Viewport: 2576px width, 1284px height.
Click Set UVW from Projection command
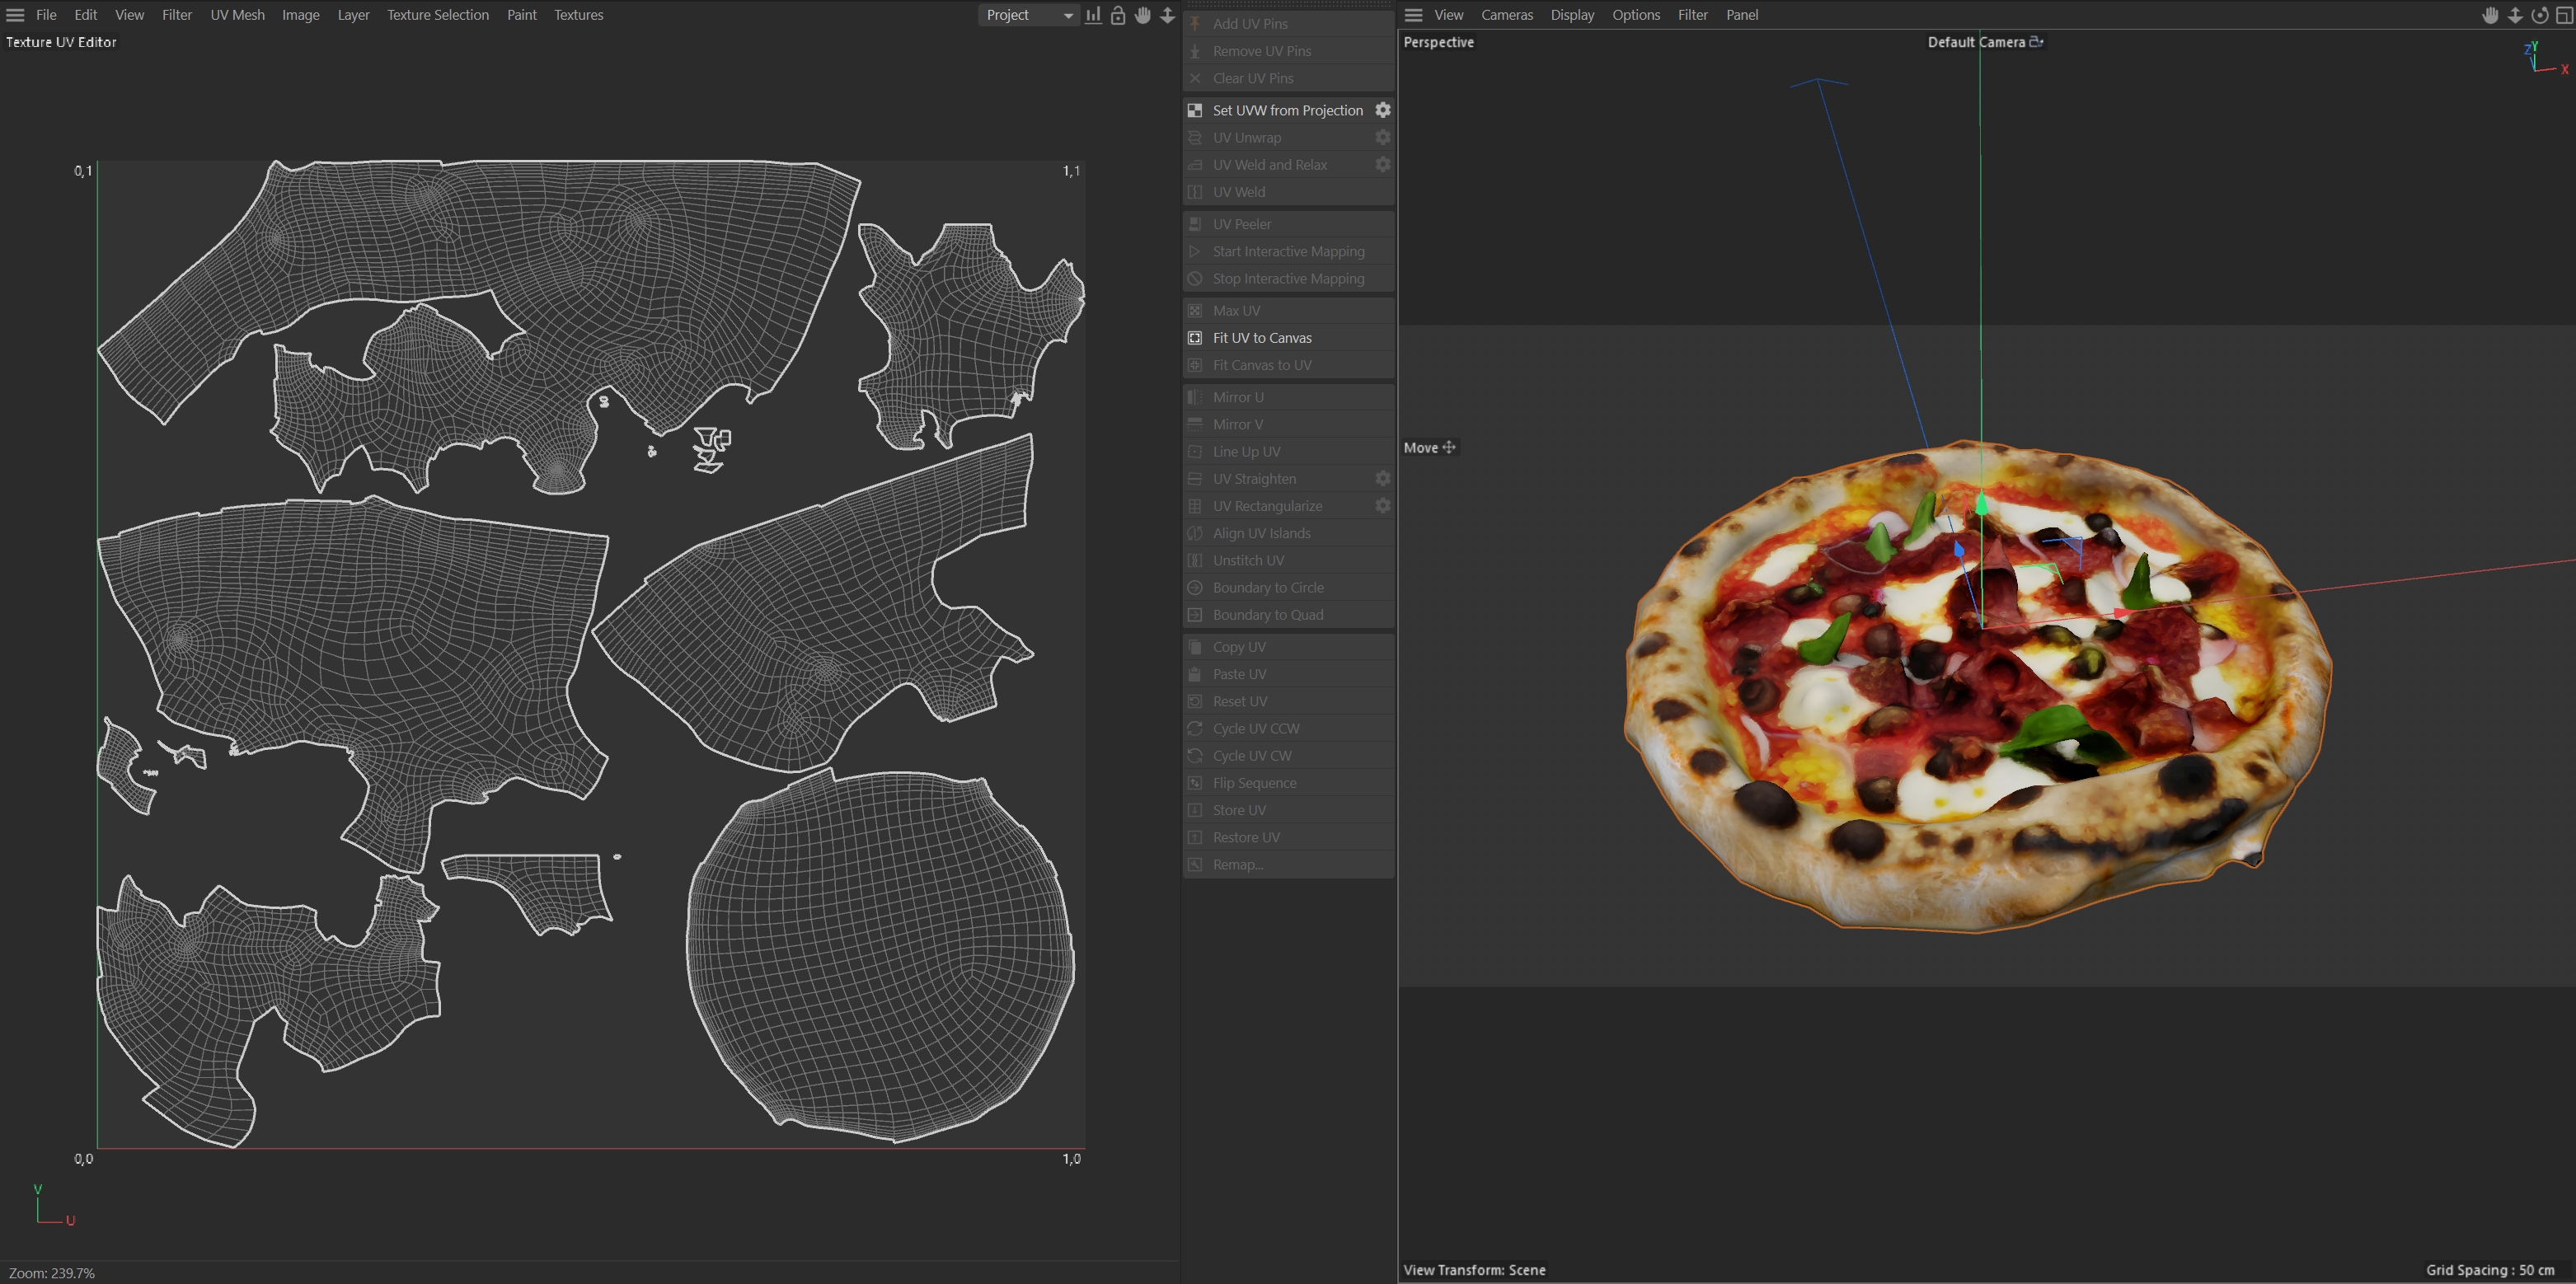tap(1287, 110)
